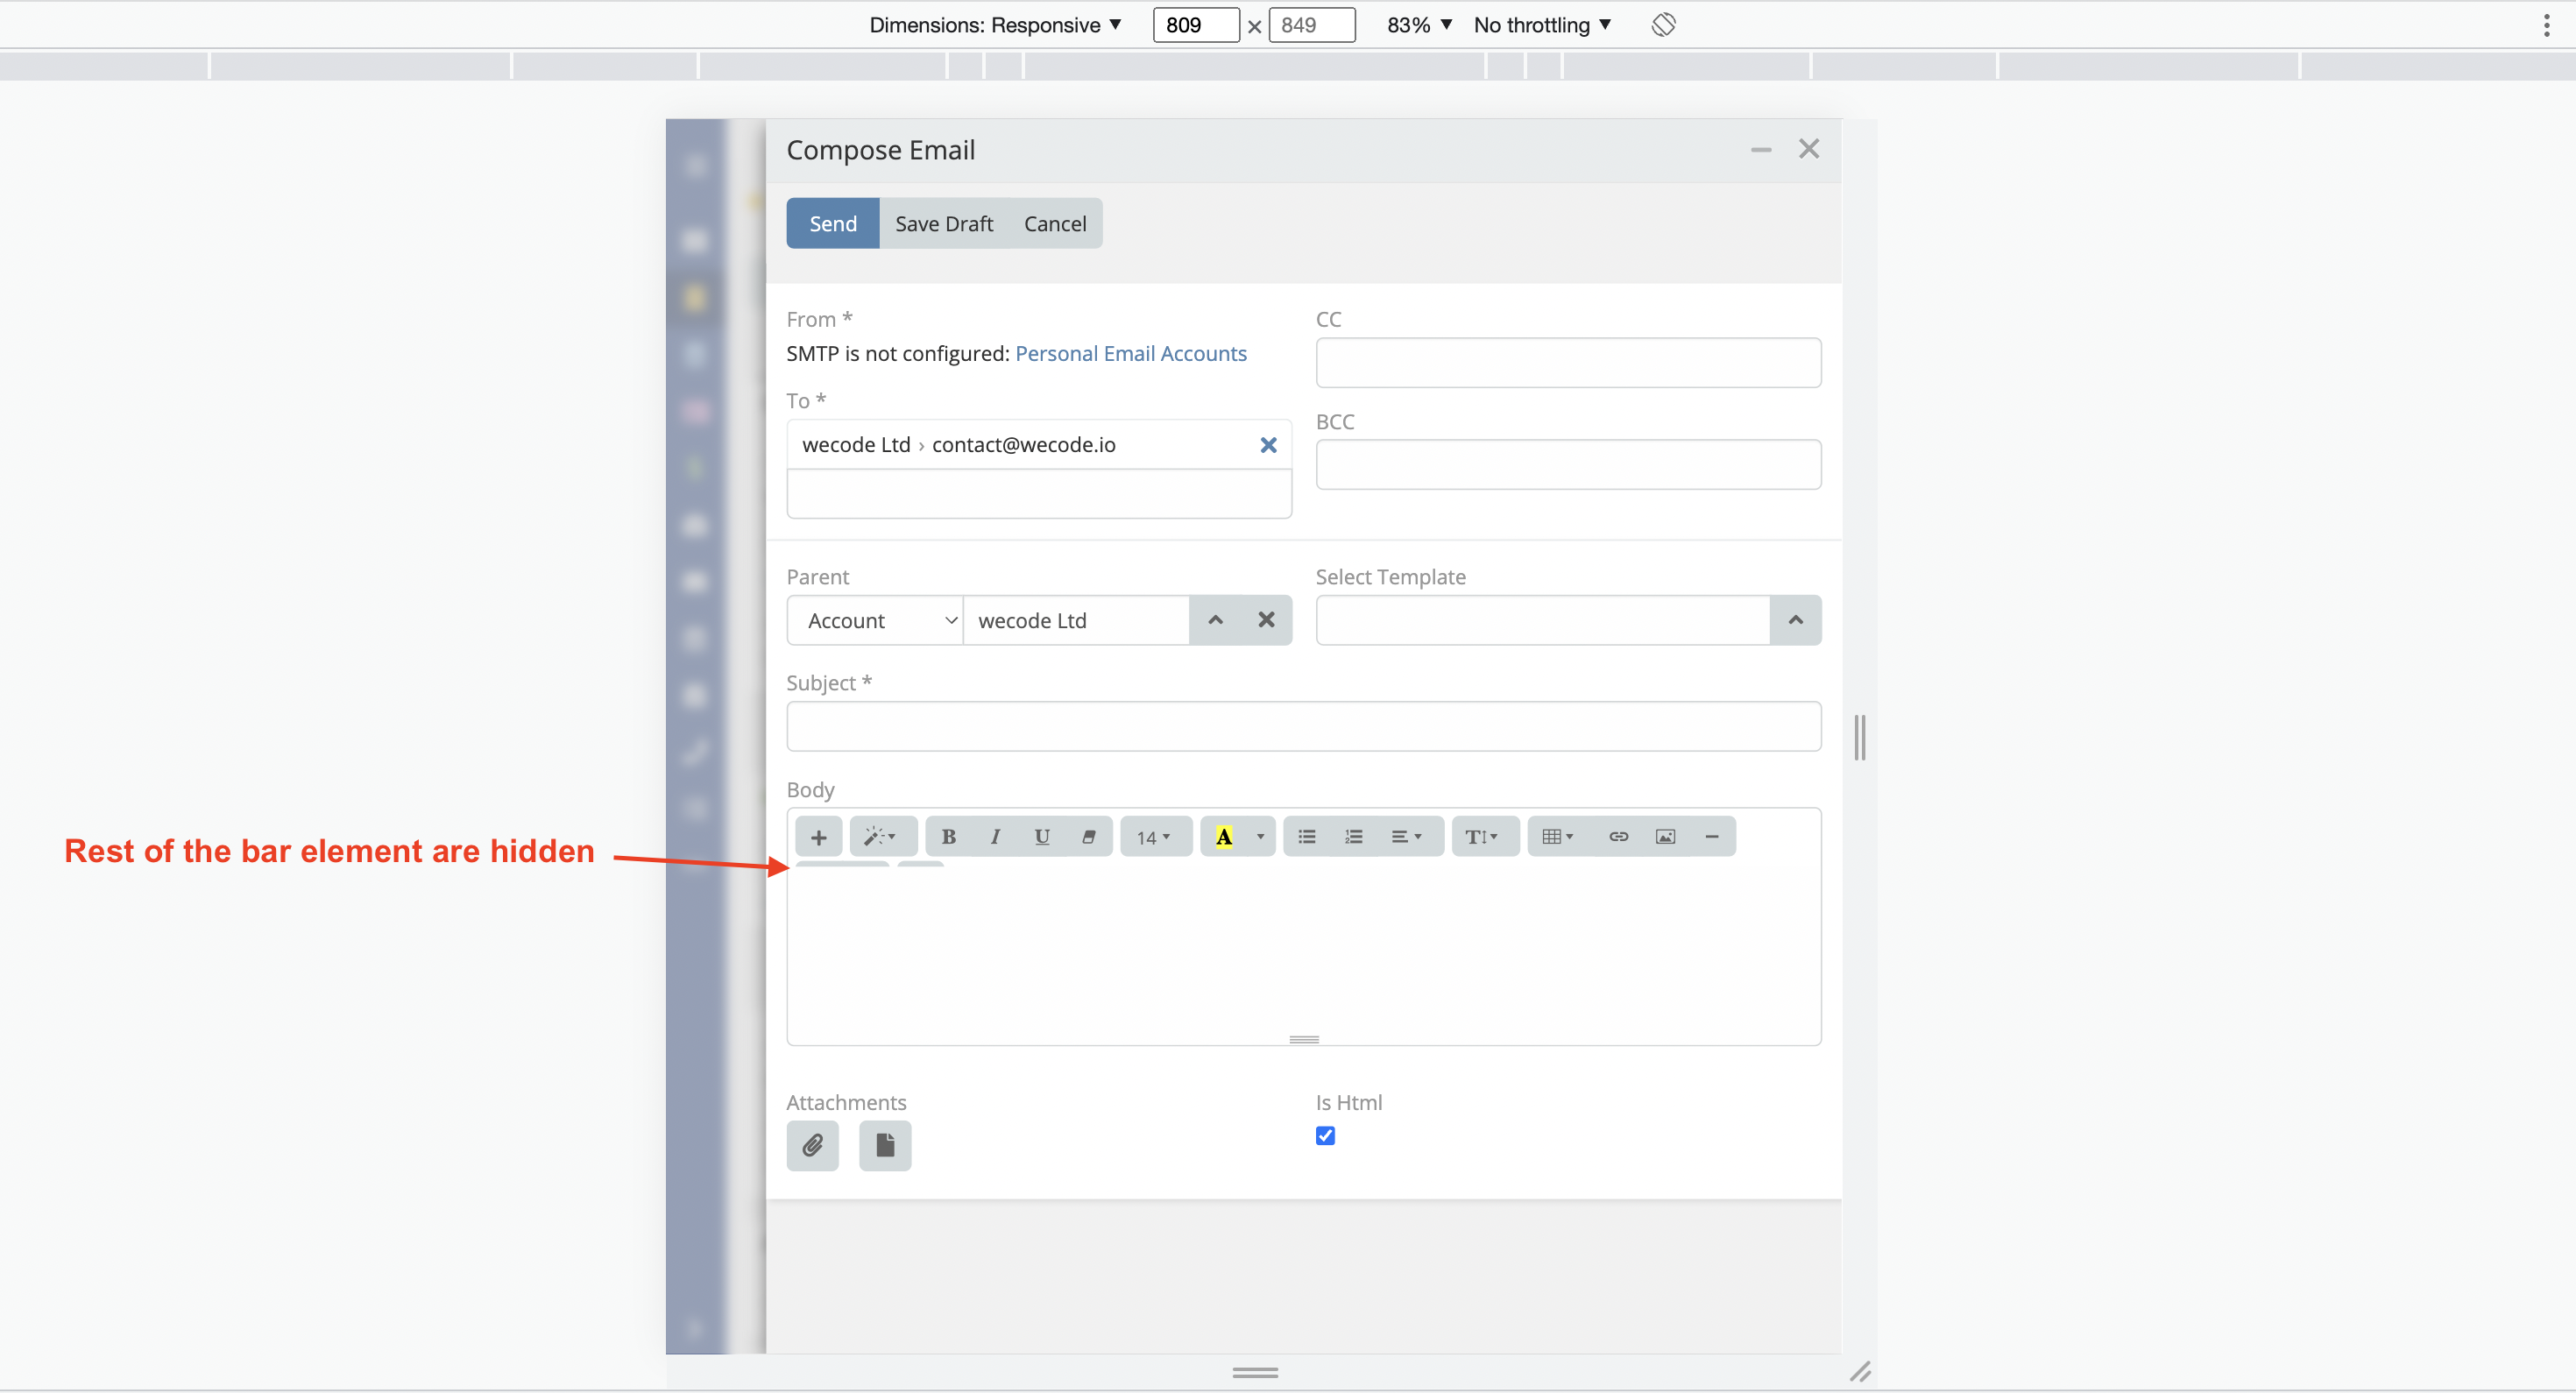Apply underline formatting to body text
Screen dimensions: 2576x1393
1041,836
